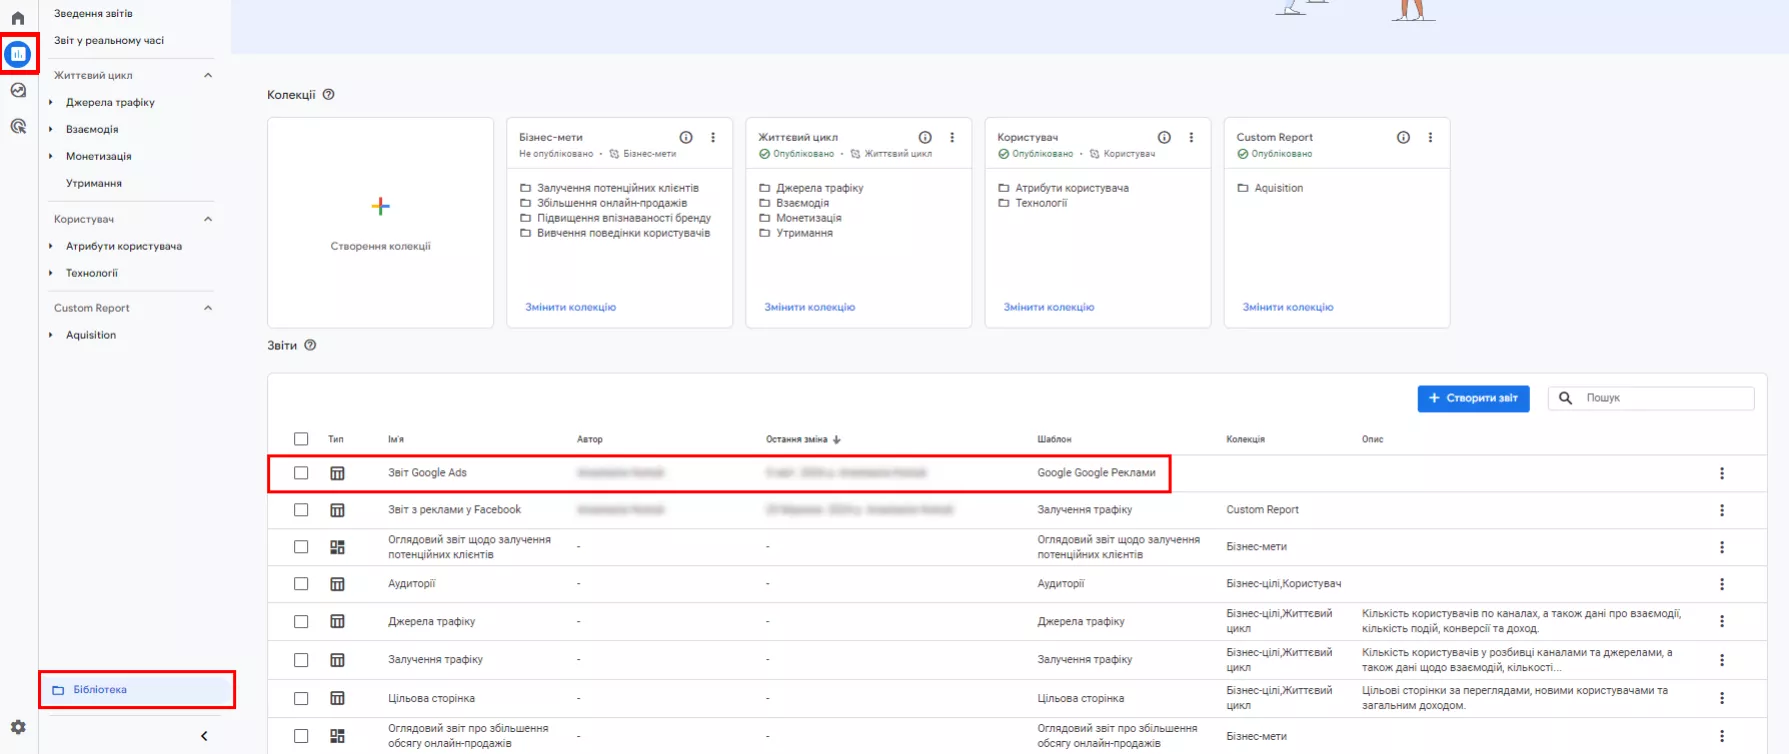Open row menu for Звіт Google Ads
The height and width of the screenshot is (754, 1789).
[1721, 473]
